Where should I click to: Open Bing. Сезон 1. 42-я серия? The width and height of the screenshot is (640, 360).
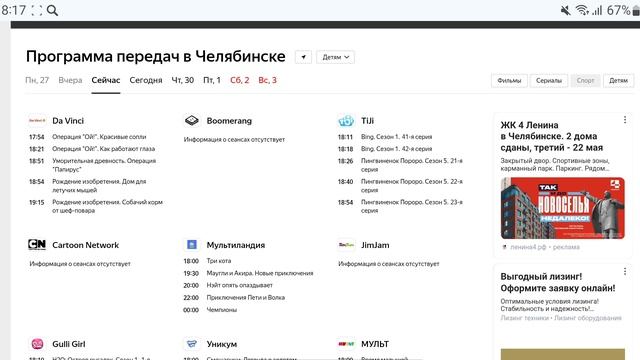pyautogui.click(x=385, y=149)
